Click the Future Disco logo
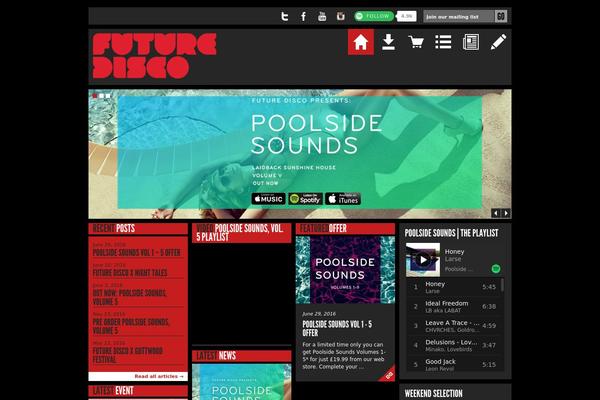Image resolution: width=600 pixels, height=400 pixels. pyautogui.click(x=154, y=56)
